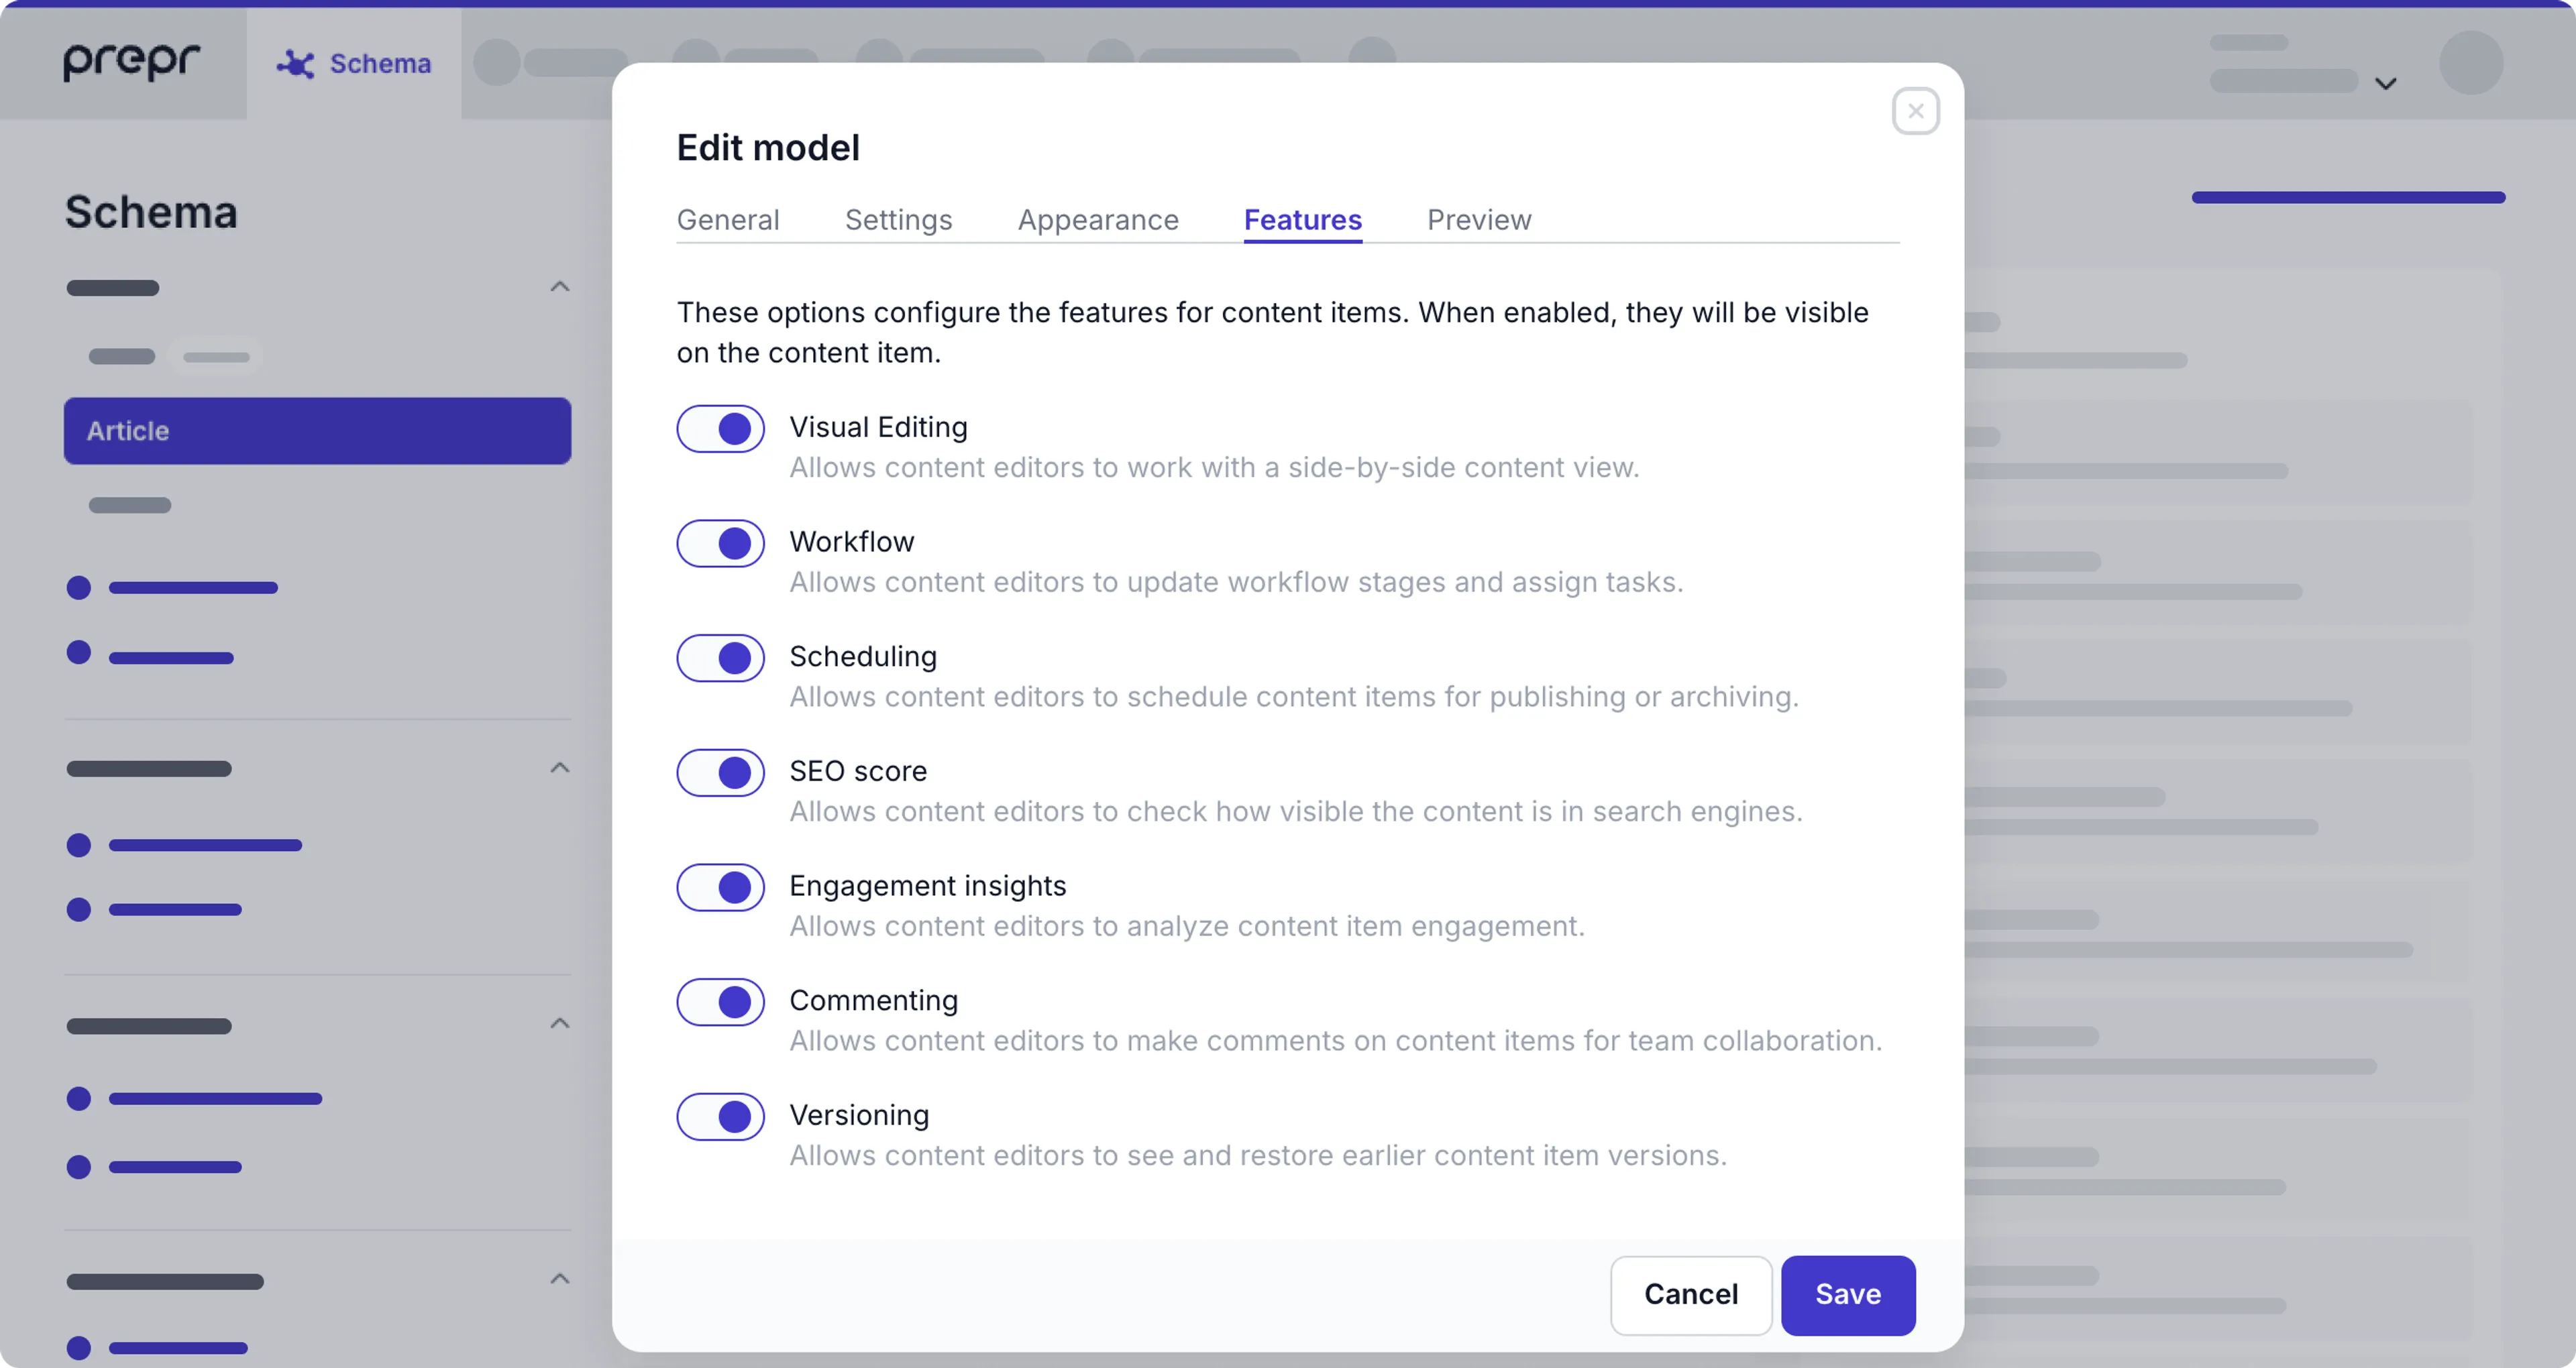Toggle Scheduling off
The image size is (2576, 1368).
pyautogui.click(x=720, y=657)
